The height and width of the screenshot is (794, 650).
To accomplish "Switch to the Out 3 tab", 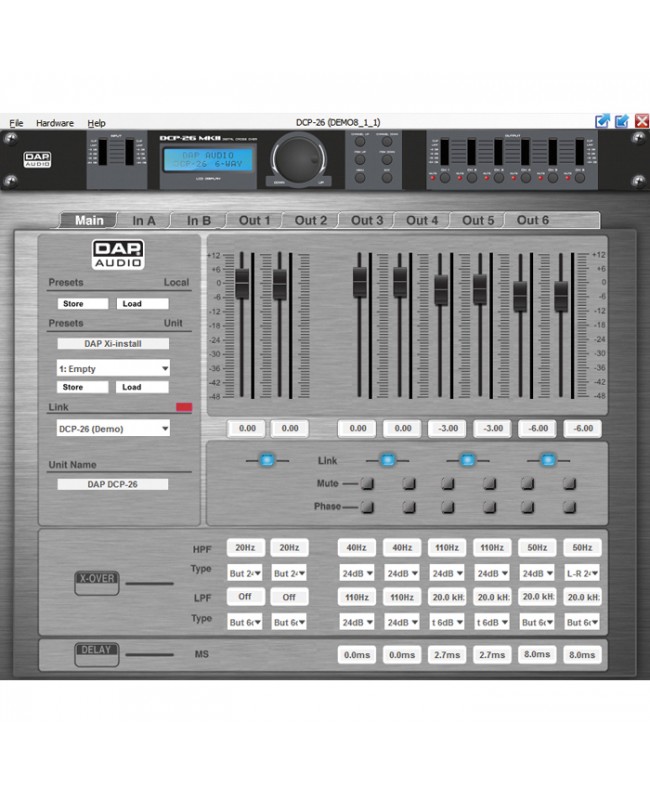I will [x=367, y=221].
